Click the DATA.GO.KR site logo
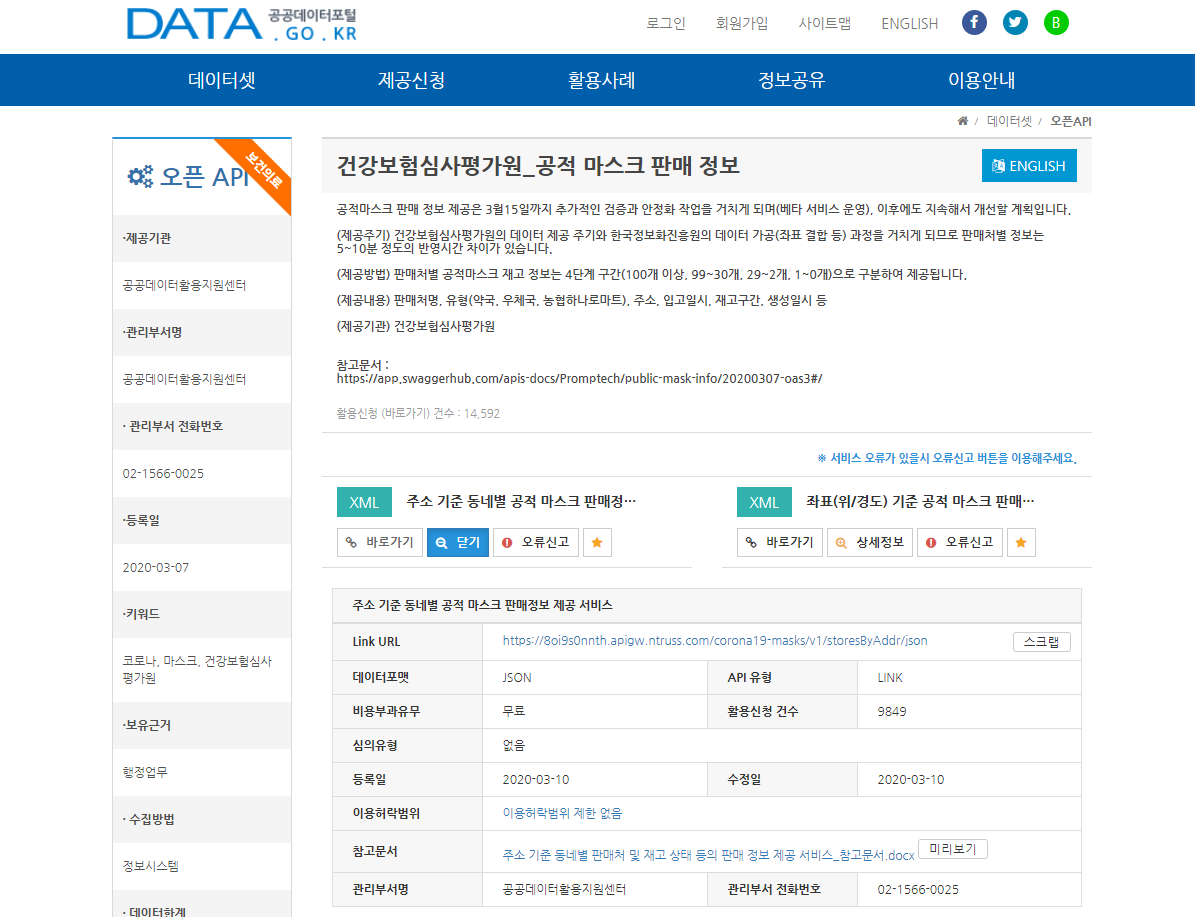 click(x=241, y=24)
